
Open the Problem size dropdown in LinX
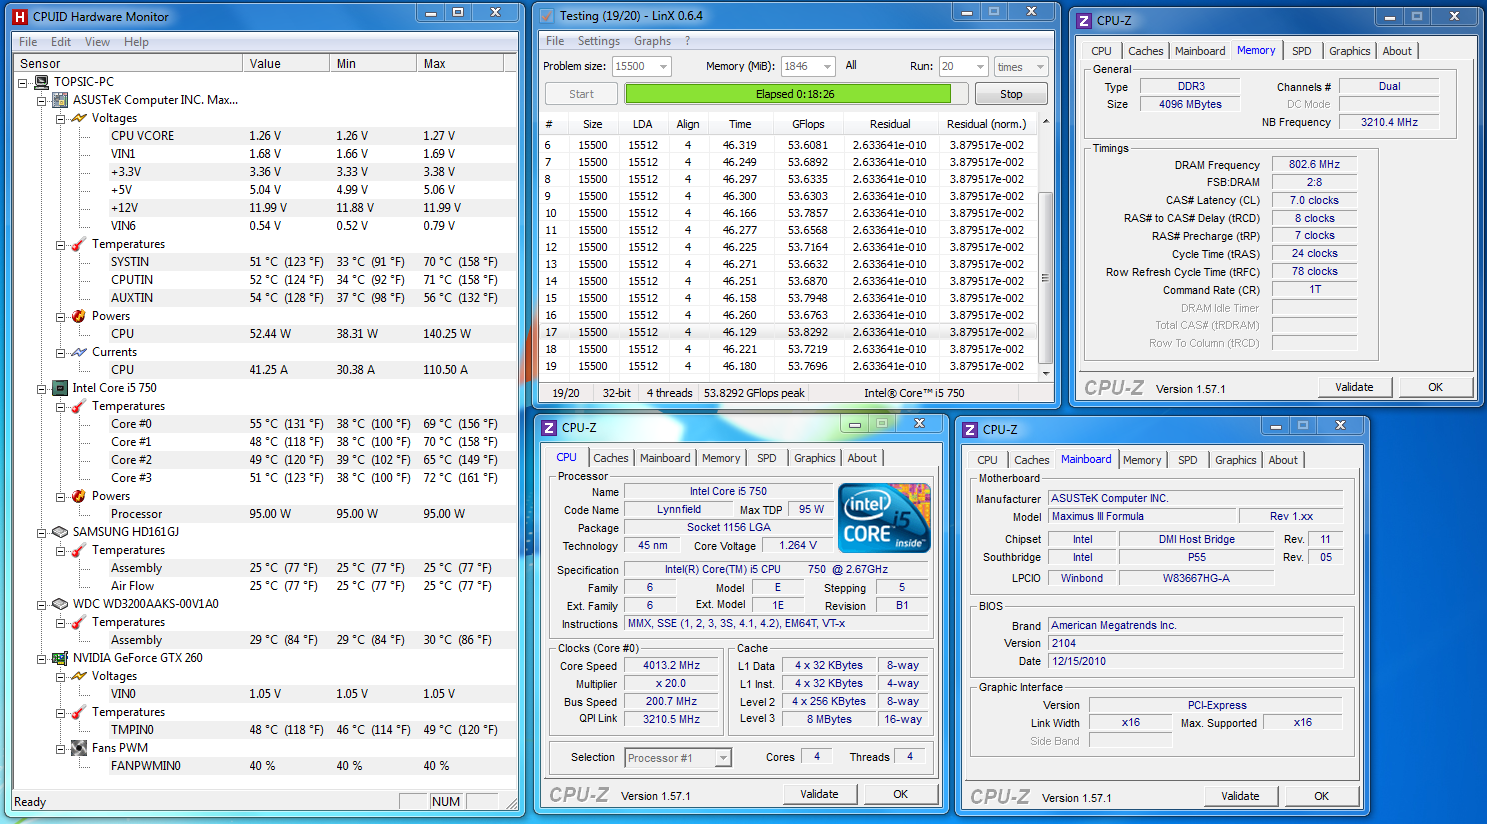662,67
